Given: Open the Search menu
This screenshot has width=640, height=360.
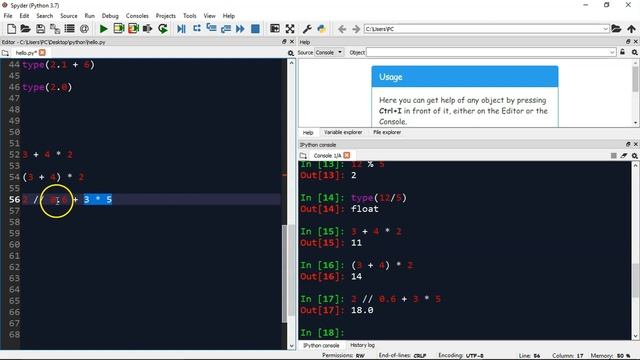Looking at the screenshot, I should click(x=44, y=16).
